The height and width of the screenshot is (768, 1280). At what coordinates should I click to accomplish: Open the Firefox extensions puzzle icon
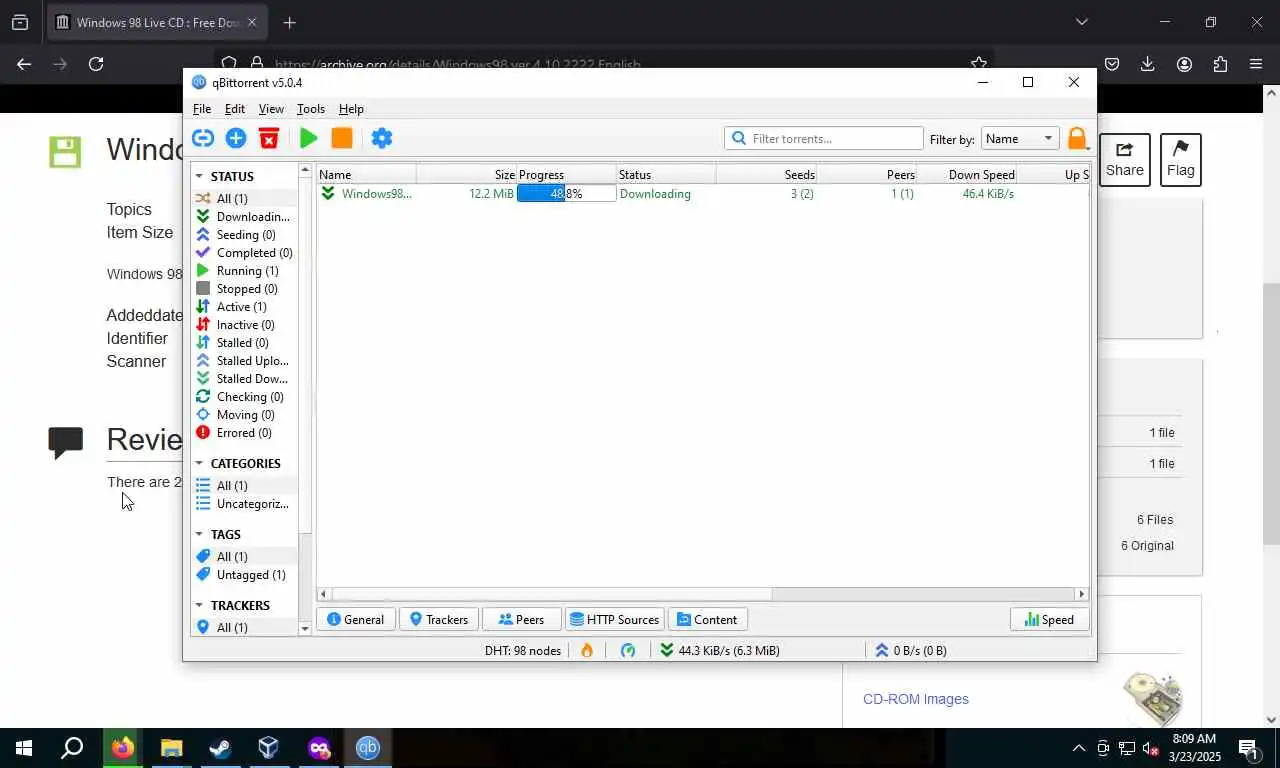click(1220, 64)
